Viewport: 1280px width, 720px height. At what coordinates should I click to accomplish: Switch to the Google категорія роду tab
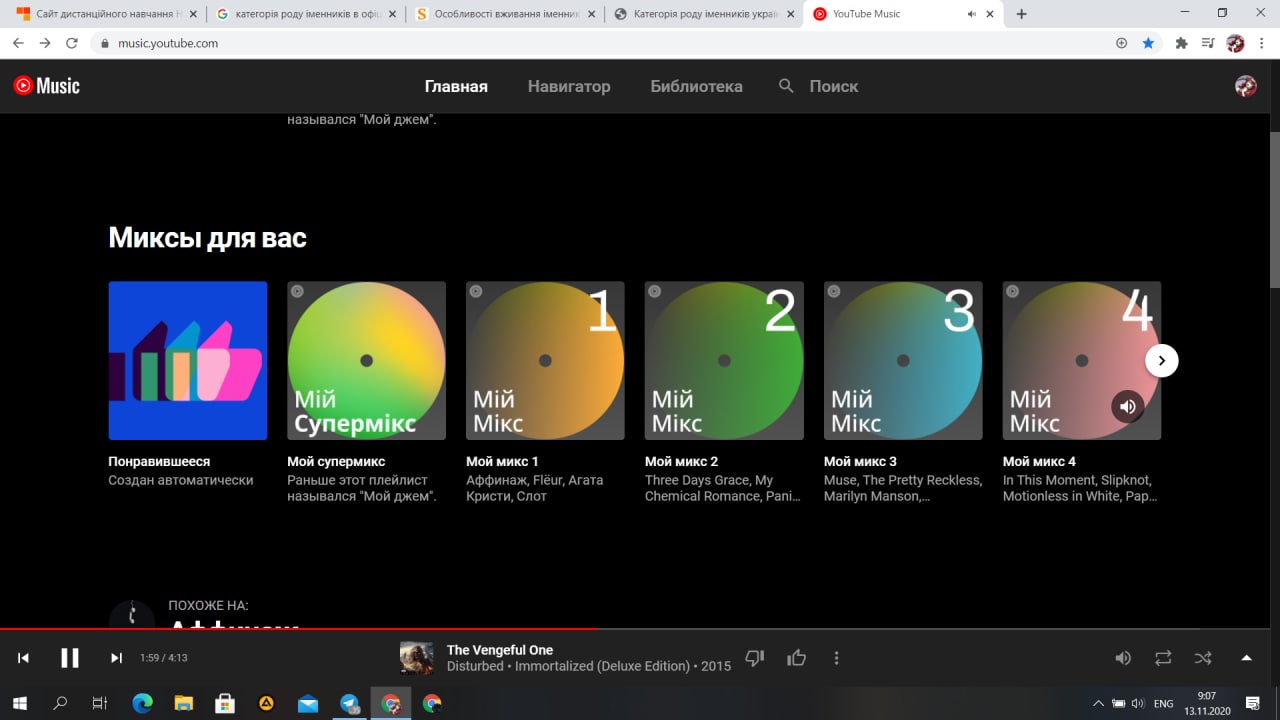tap(305, 14)
